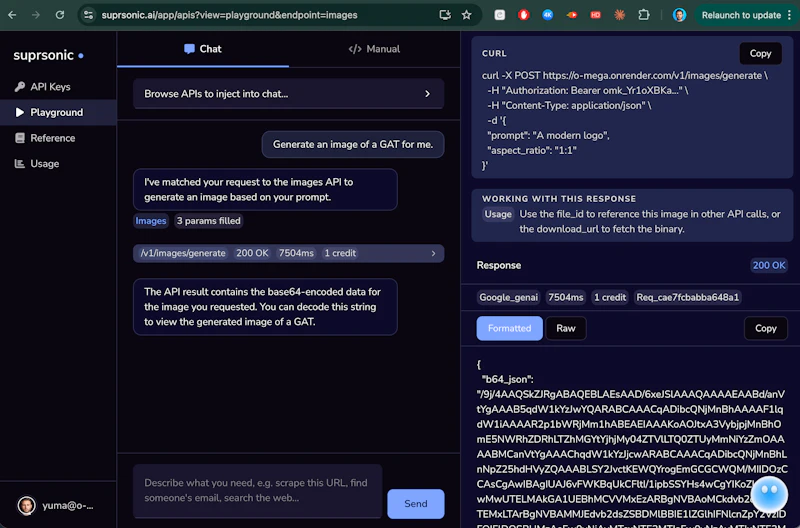This screenshot has height=528, width=800.
Task: Click the 200 OK response status badge
Action: 768,265
